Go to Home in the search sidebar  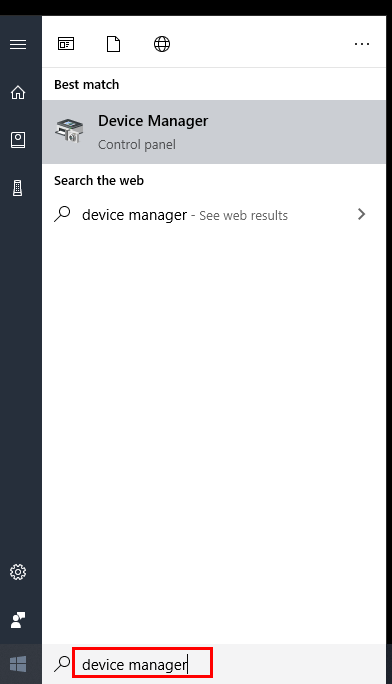18,92
